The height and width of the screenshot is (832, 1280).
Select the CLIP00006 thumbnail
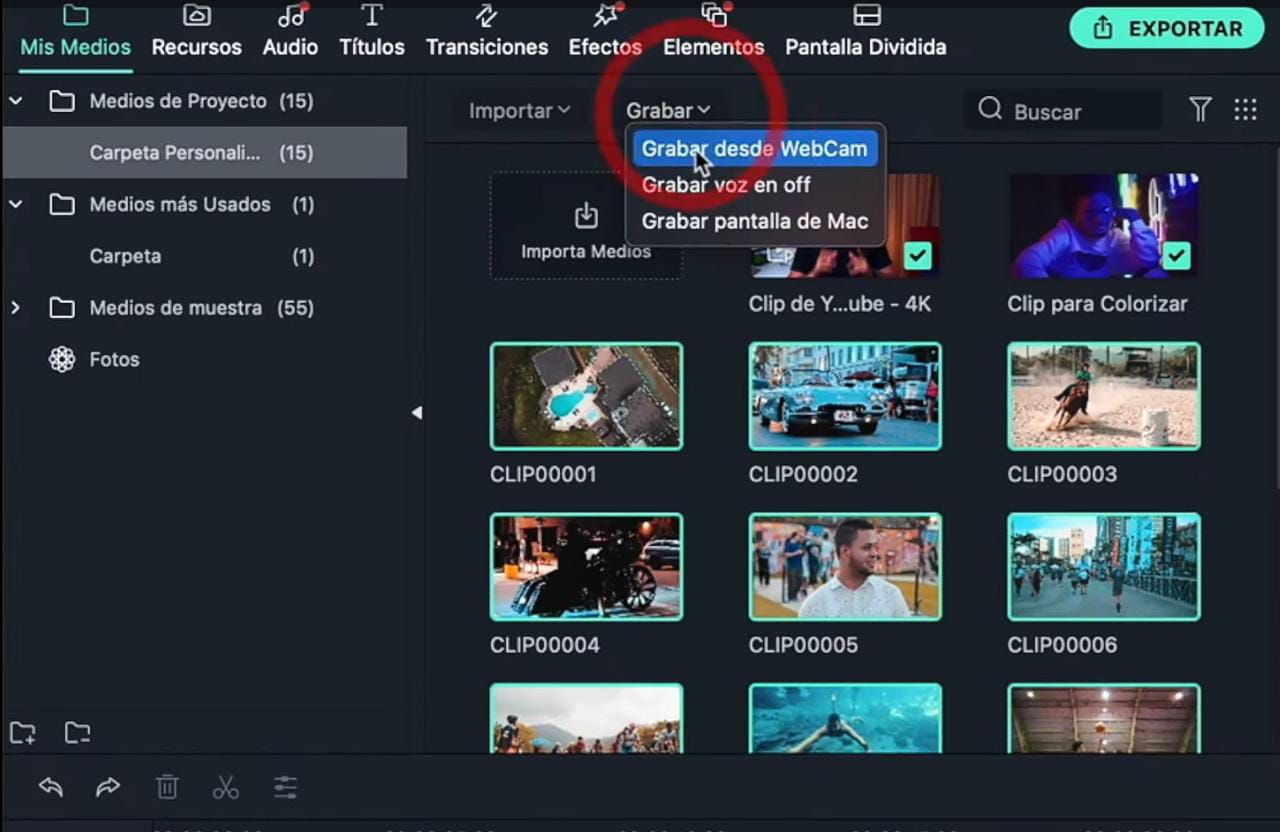pos(1104,567)
